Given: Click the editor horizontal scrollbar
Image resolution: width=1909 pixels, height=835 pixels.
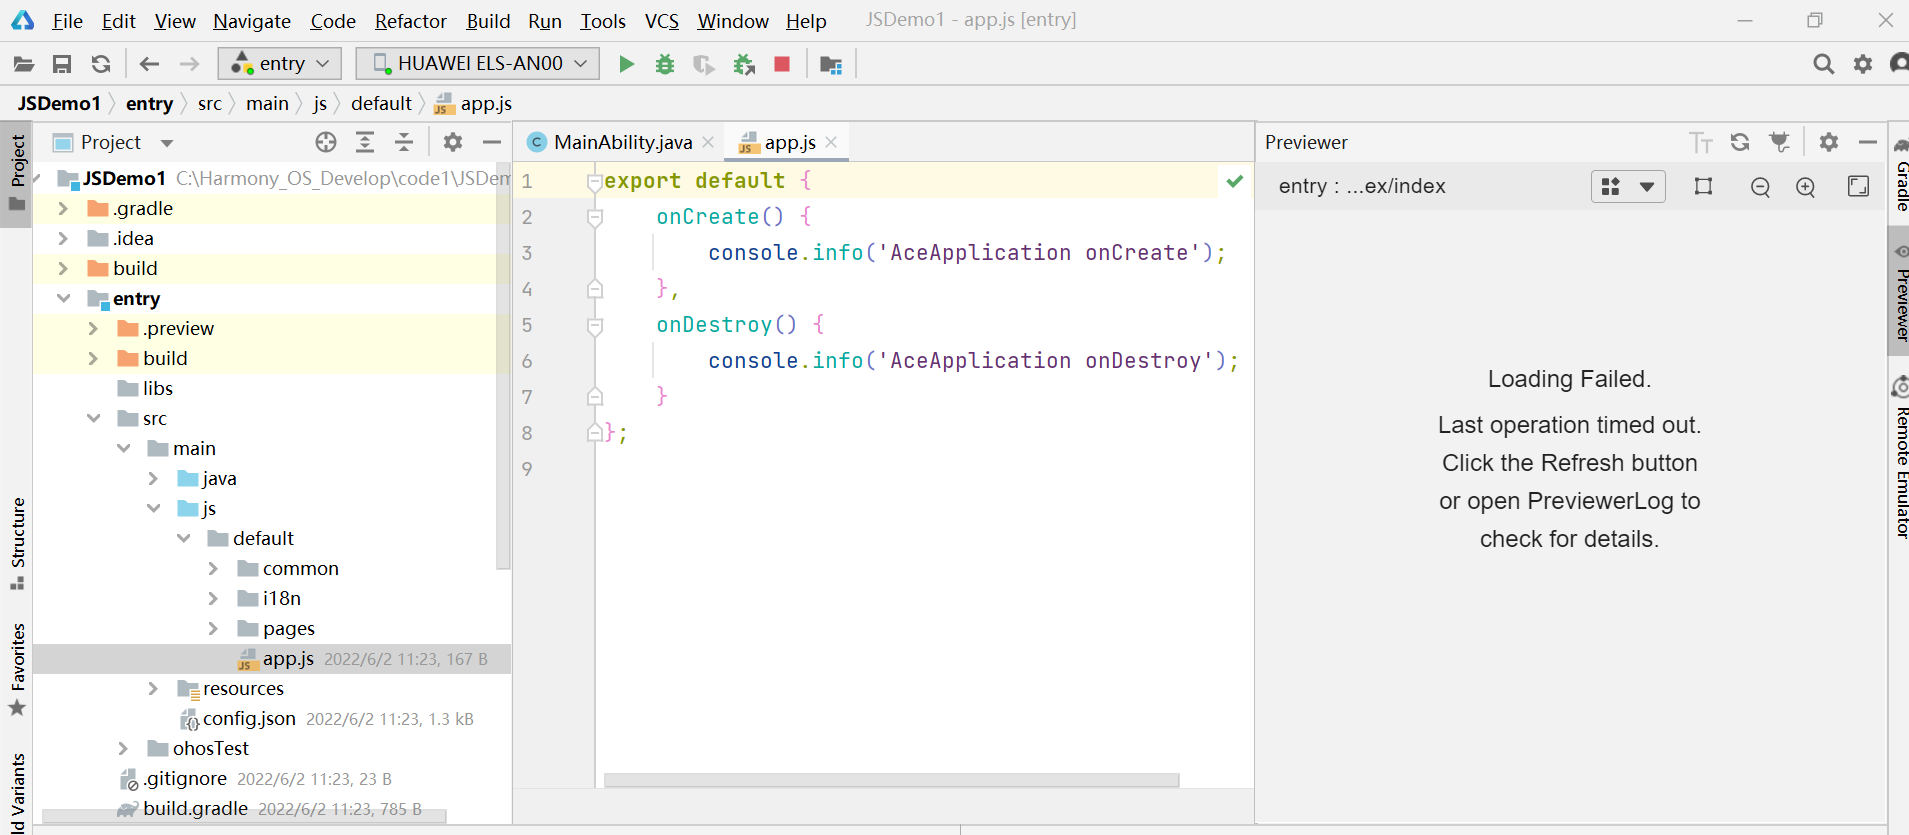Looking at the screenshot, I should 891,780.
